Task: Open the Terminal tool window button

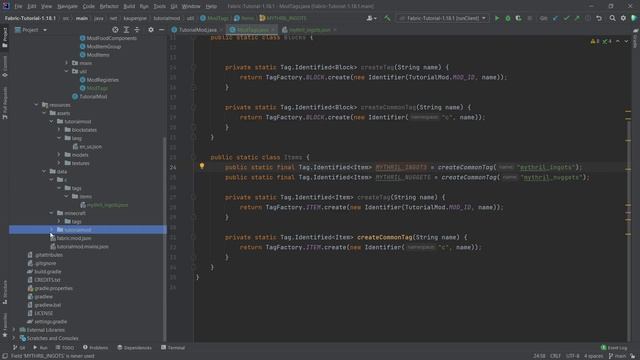Action: pos(173,348)
